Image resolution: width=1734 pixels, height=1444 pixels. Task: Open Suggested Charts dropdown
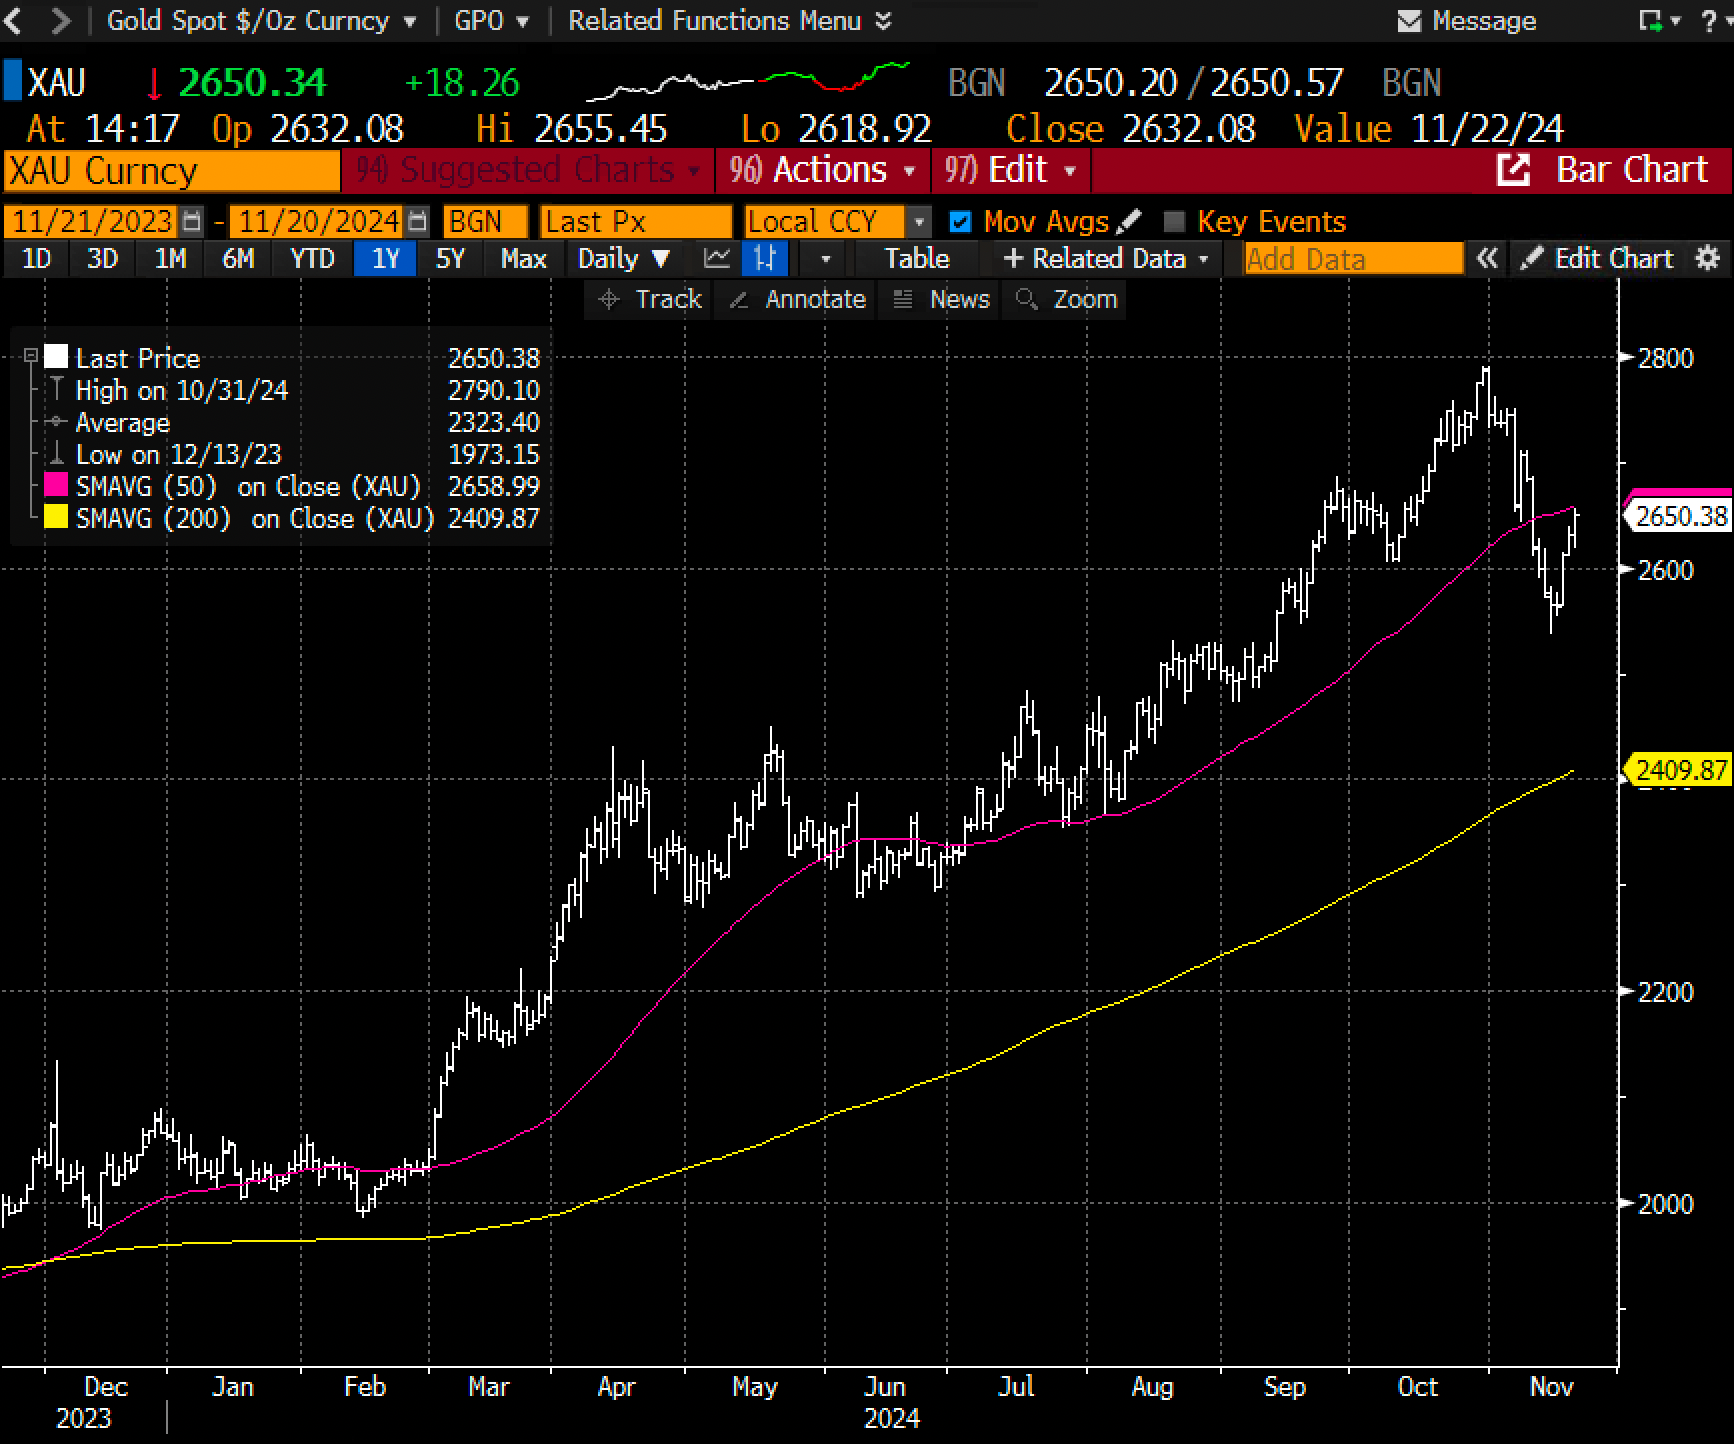tap(527, 171)
